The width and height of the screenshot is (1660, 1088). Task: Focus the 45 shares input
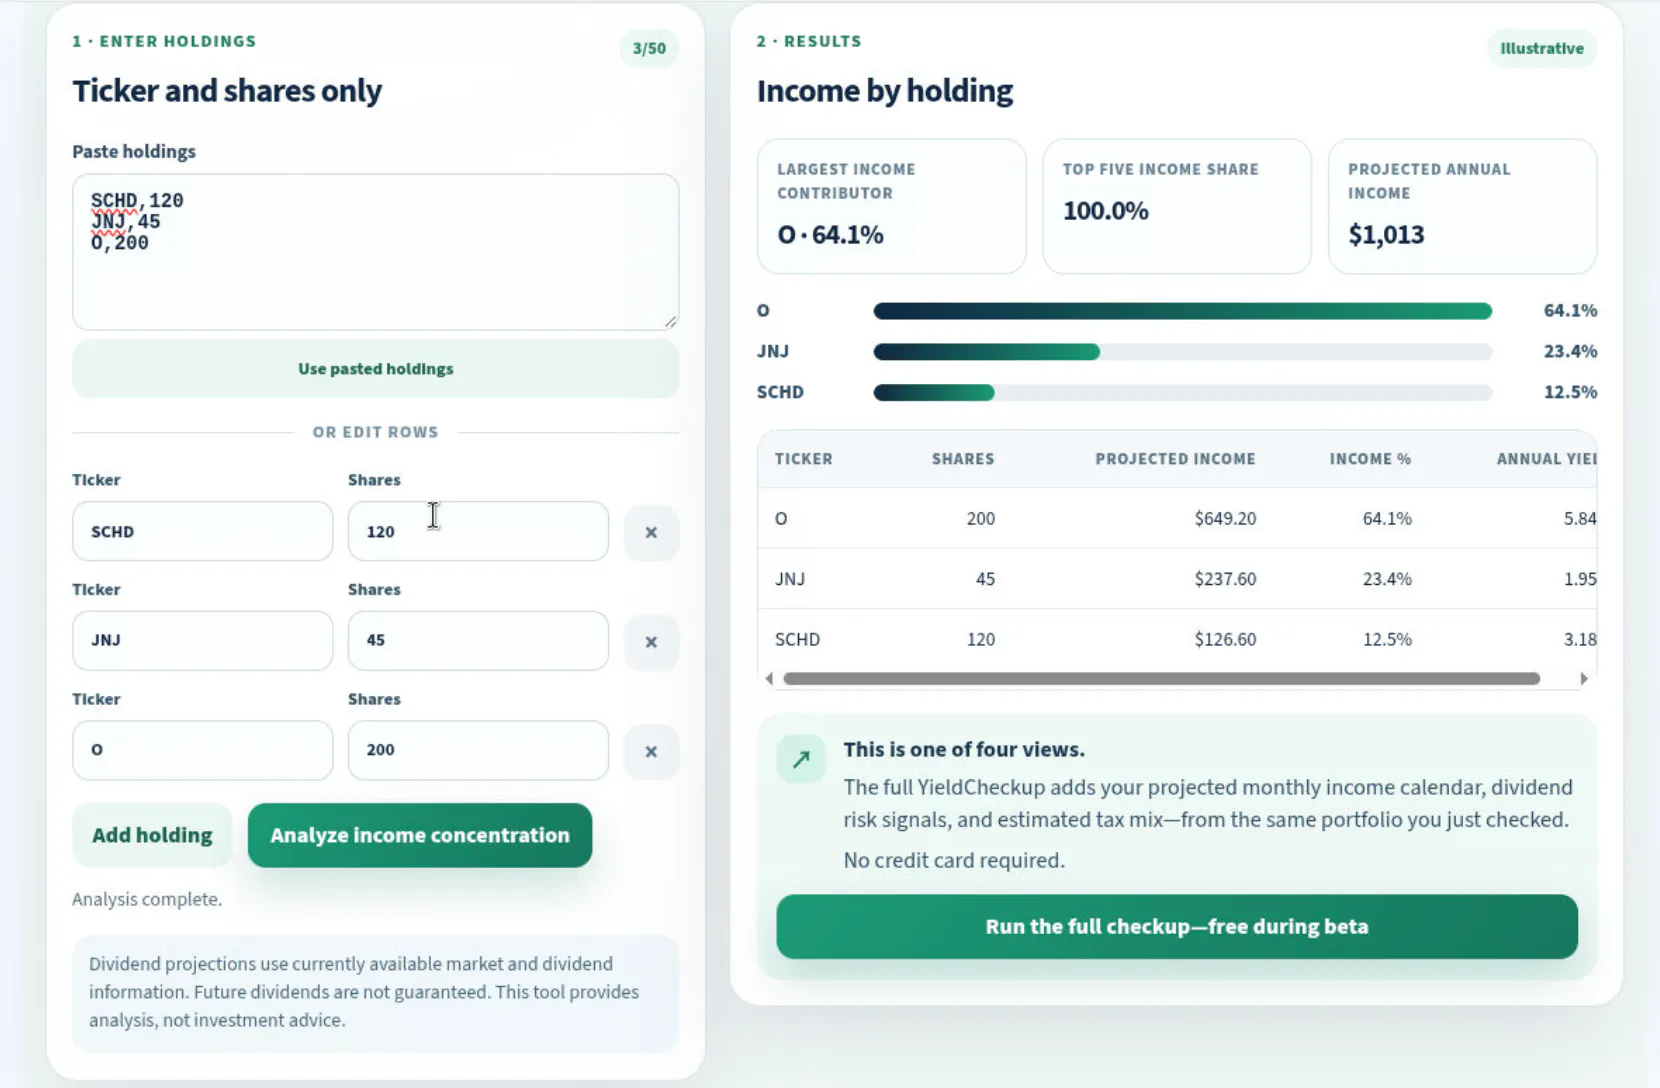[x=478, y=640]
